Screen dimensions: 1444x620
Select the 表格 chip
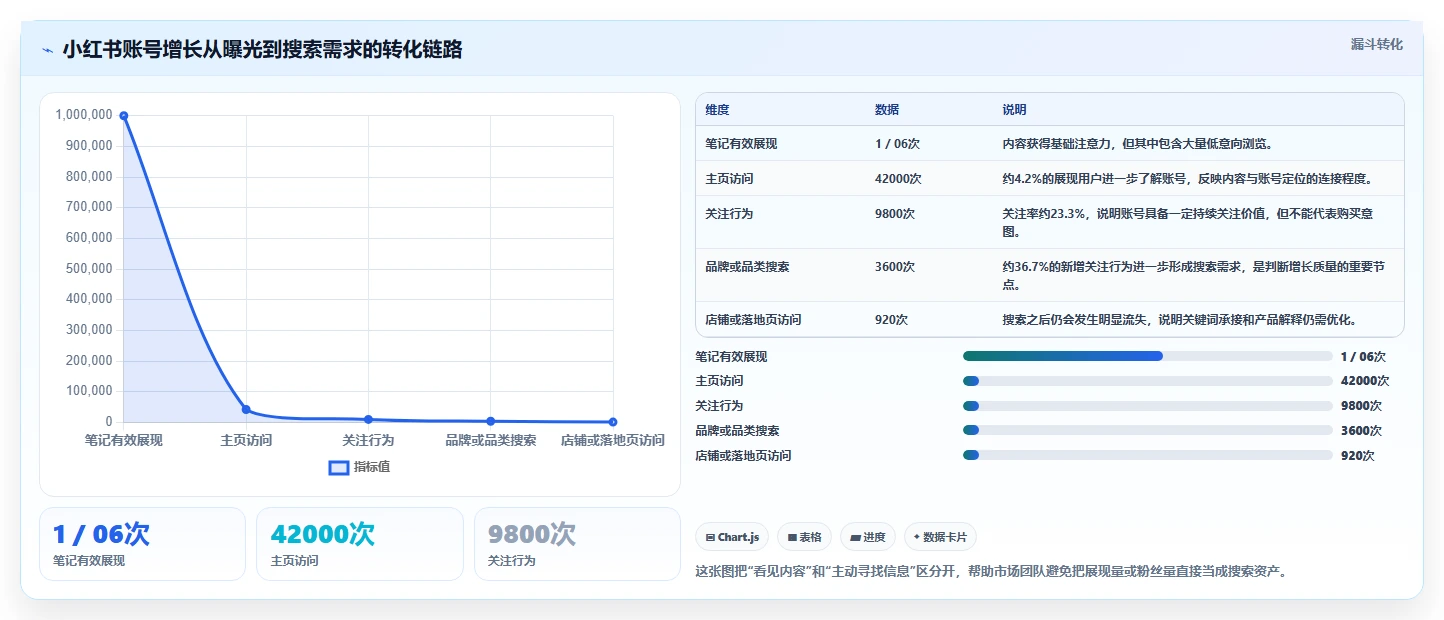[804, 537]
